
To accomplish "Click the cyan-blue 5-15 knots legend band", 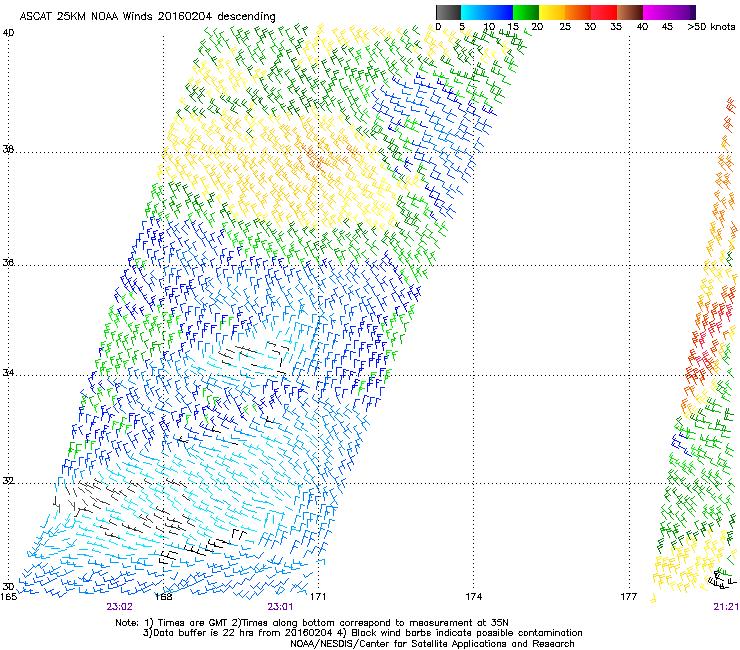I will point(487,12).
